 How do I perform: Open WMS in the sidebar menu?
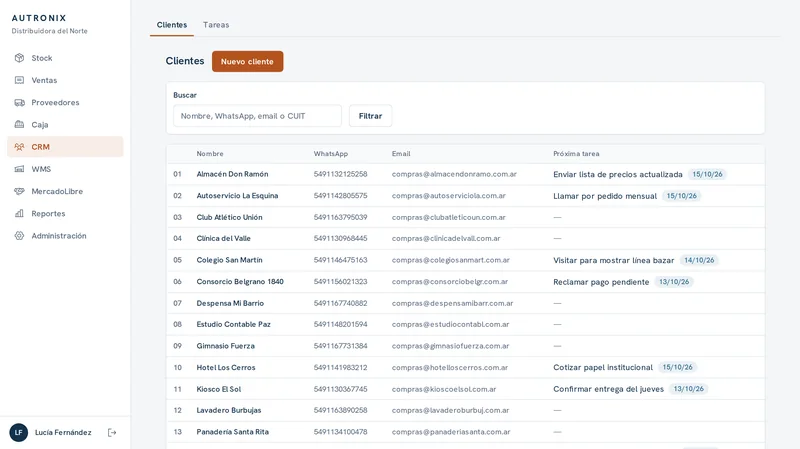point(65,169)
